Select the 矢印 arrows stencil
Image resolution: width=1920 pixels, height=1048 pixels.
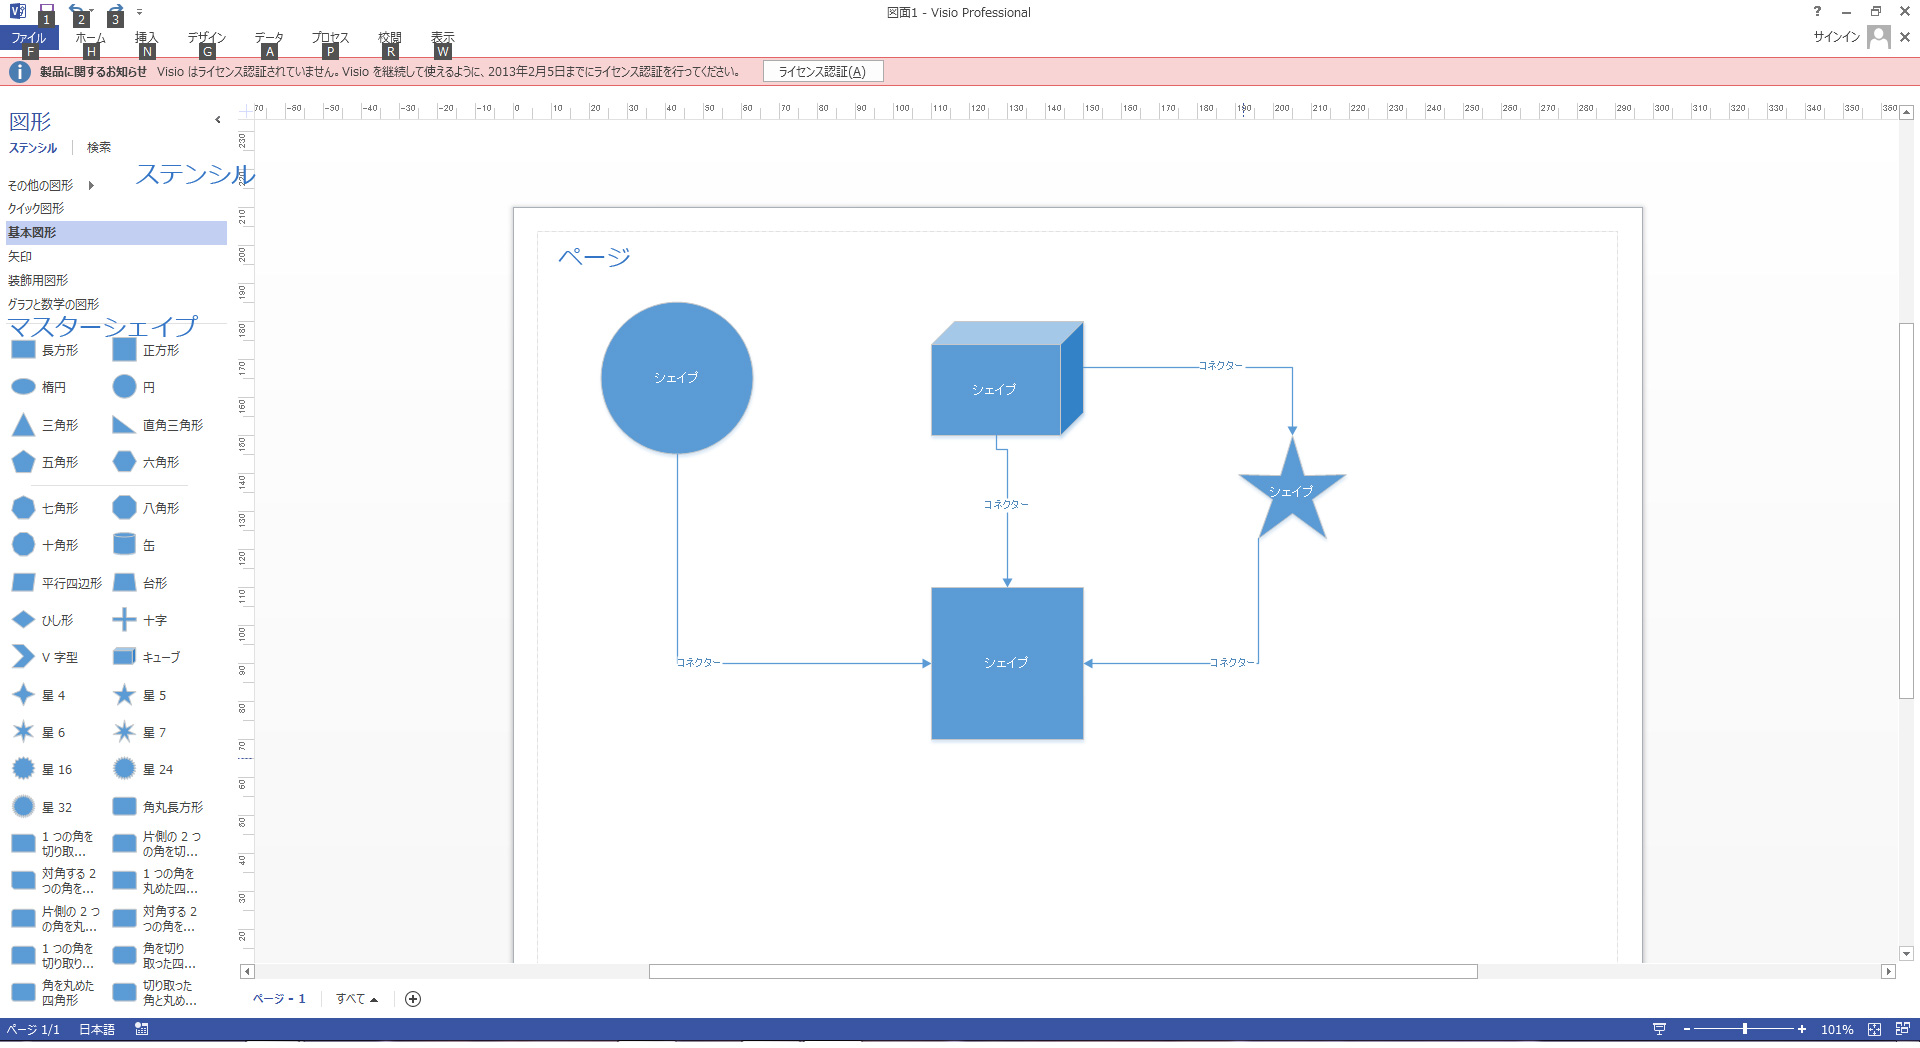click(x=116, y=256)
